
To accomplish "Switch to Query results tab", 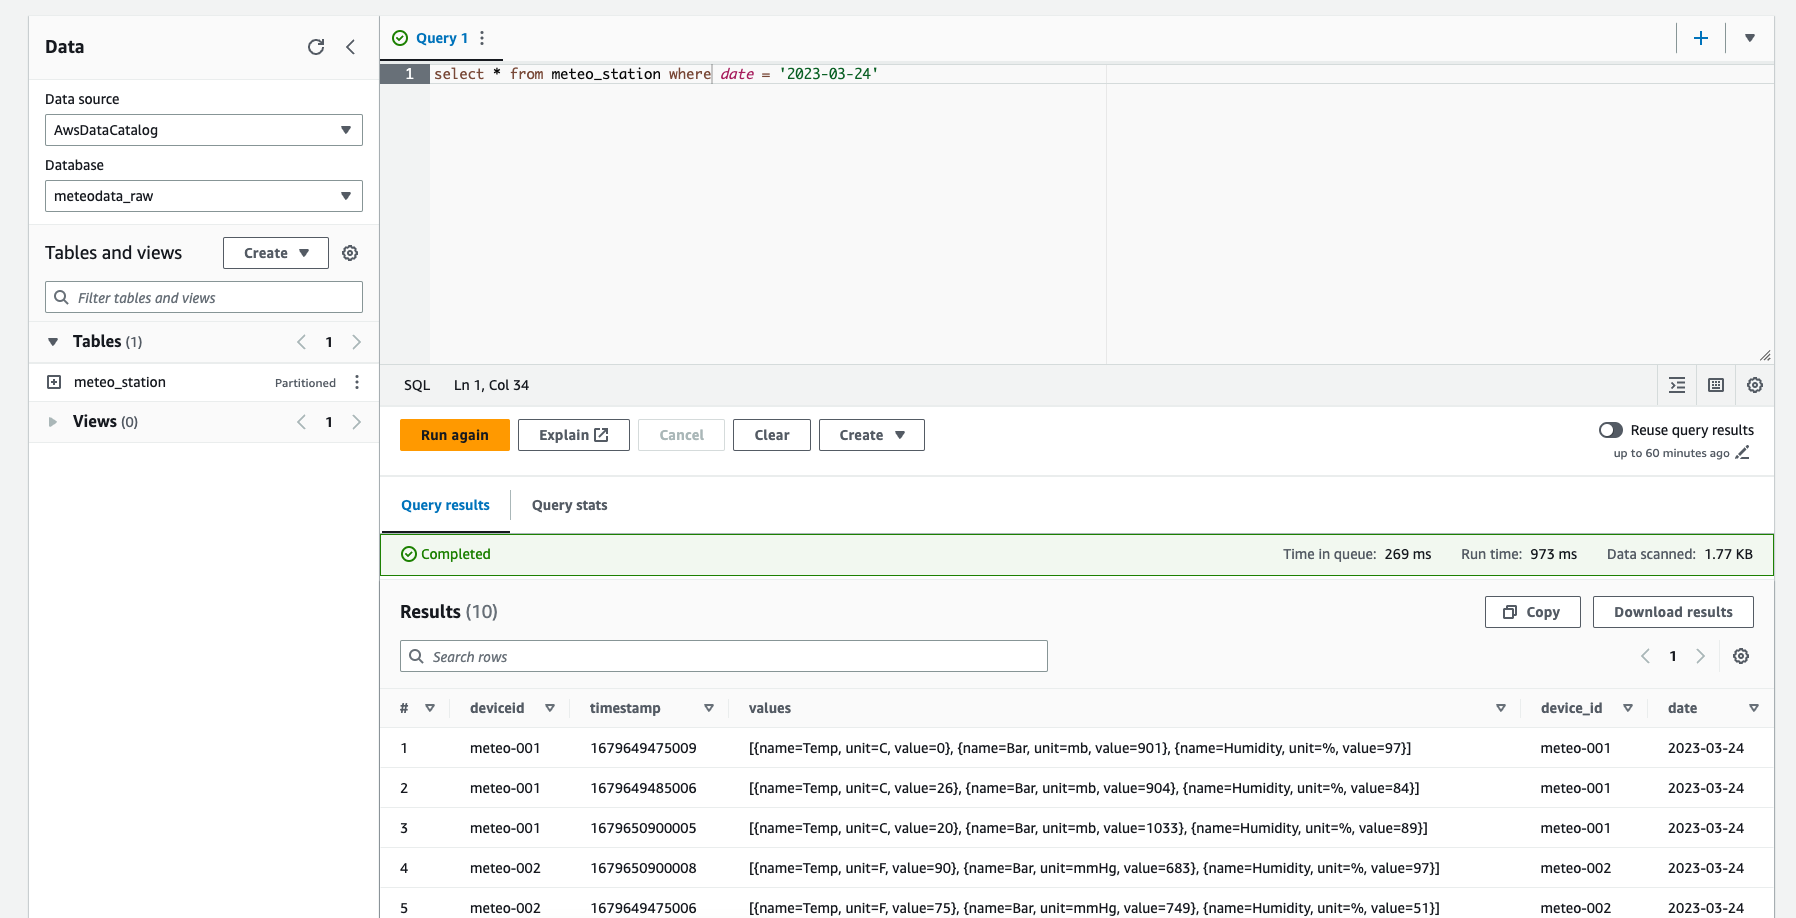I will coord(445,505).
